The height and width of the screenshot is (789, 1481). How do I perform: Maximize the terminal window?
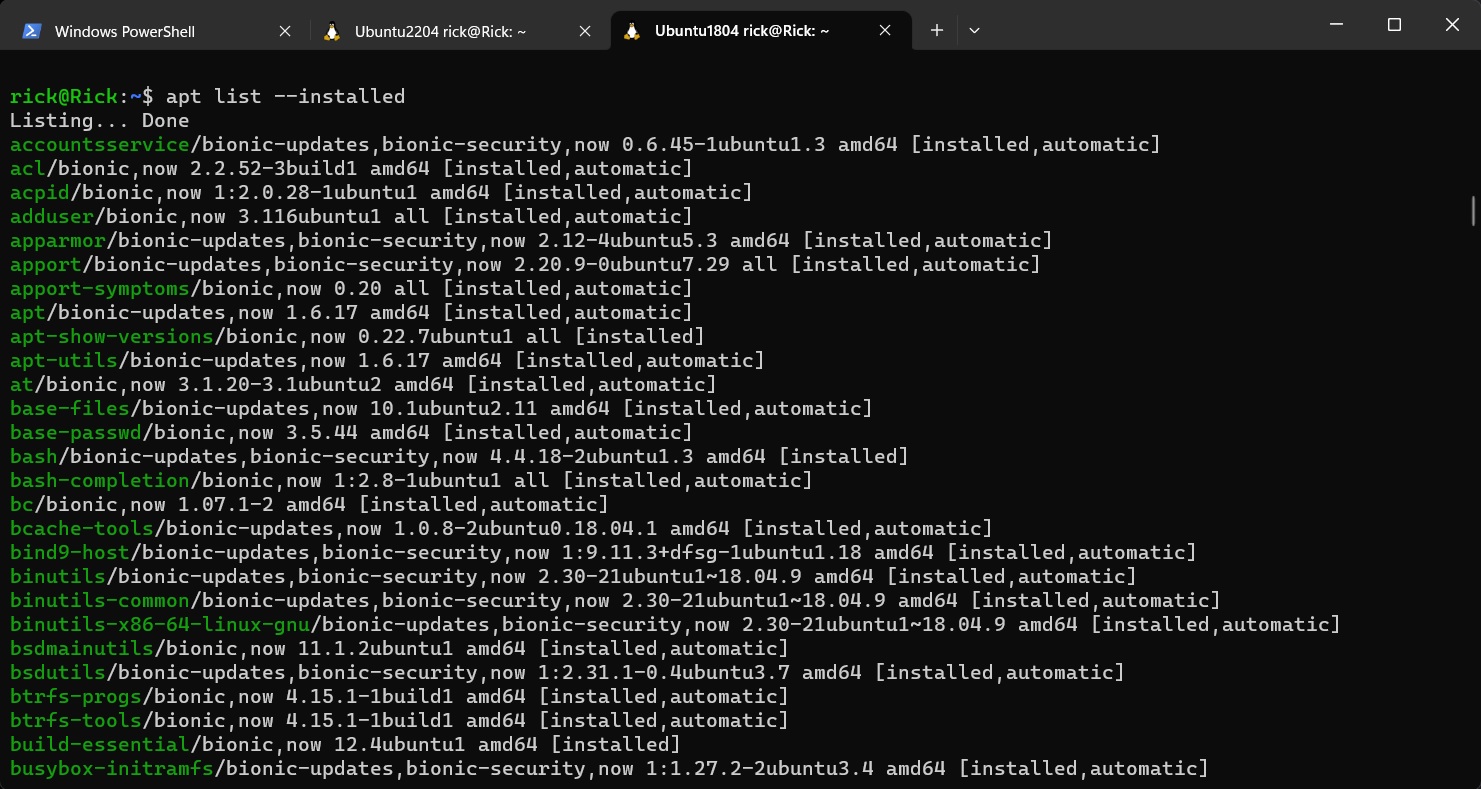pos(1394,24)
